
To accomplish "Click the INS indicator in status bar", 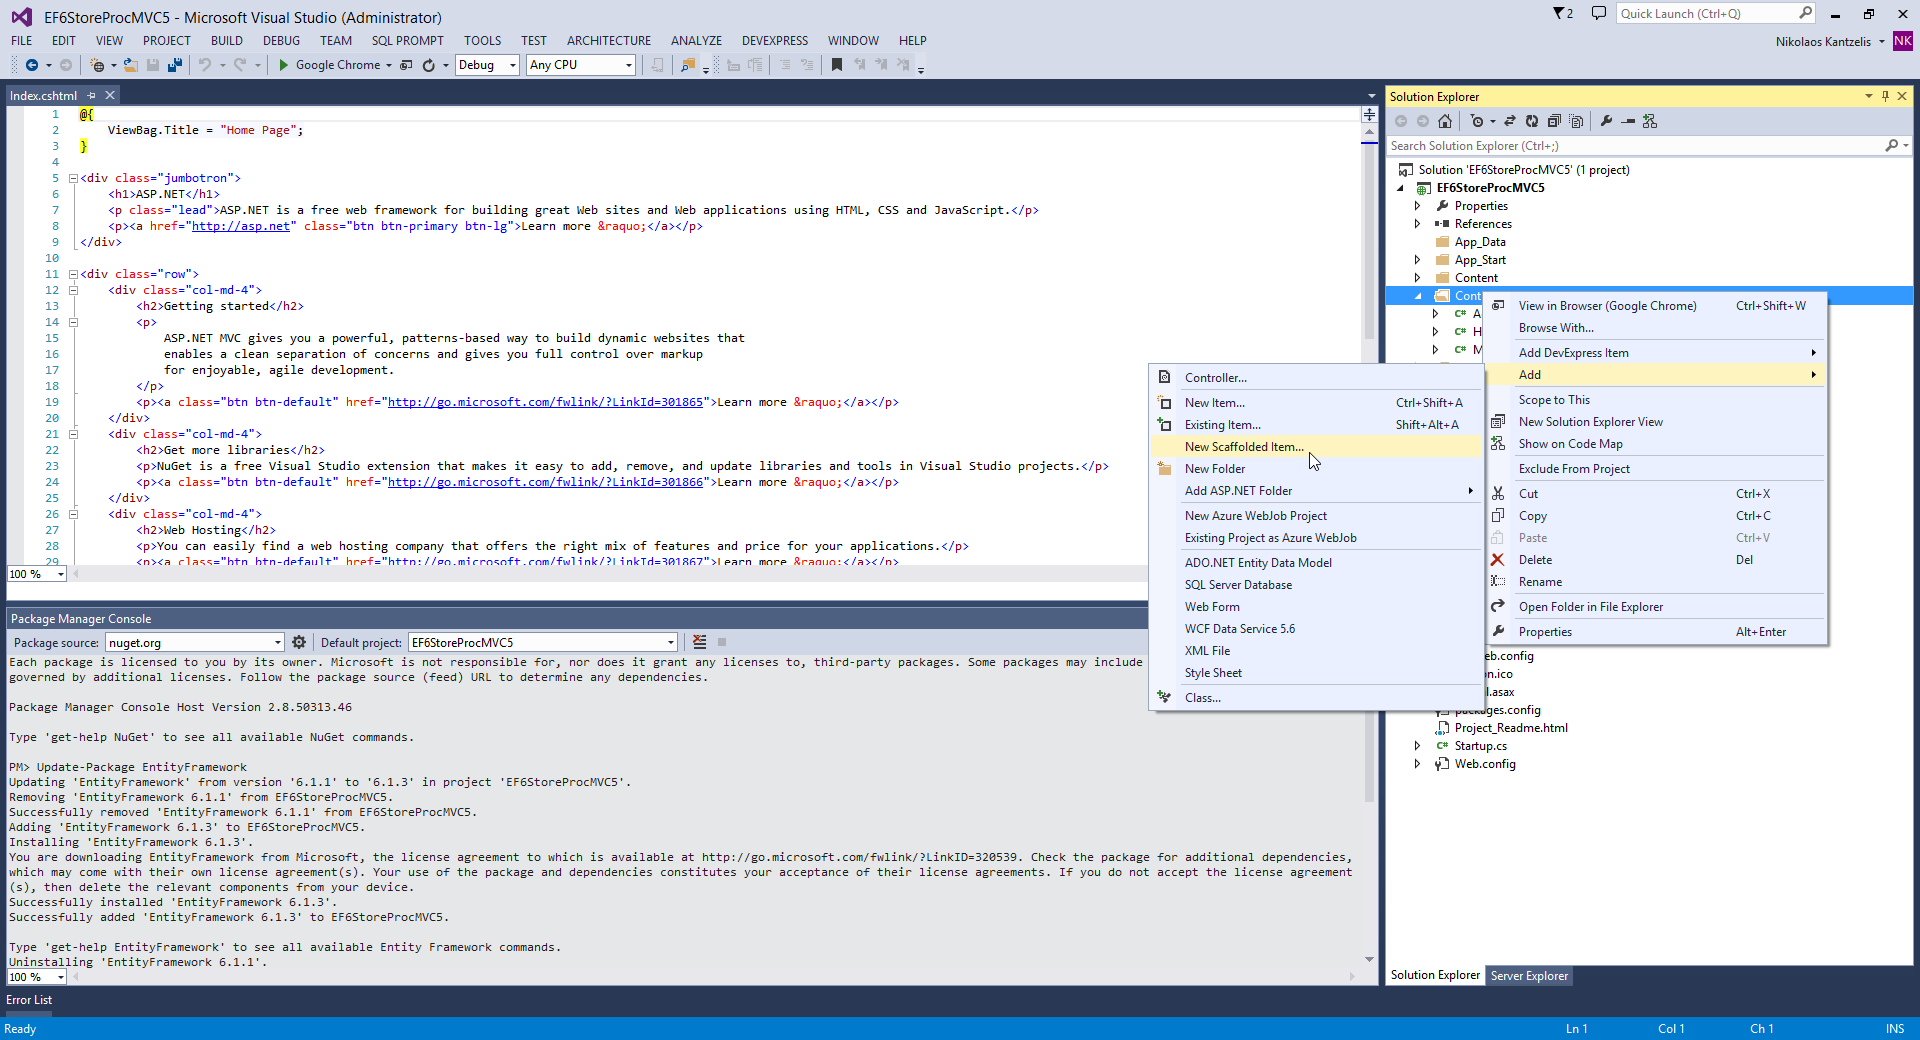I will [x=1894, y=1029].
